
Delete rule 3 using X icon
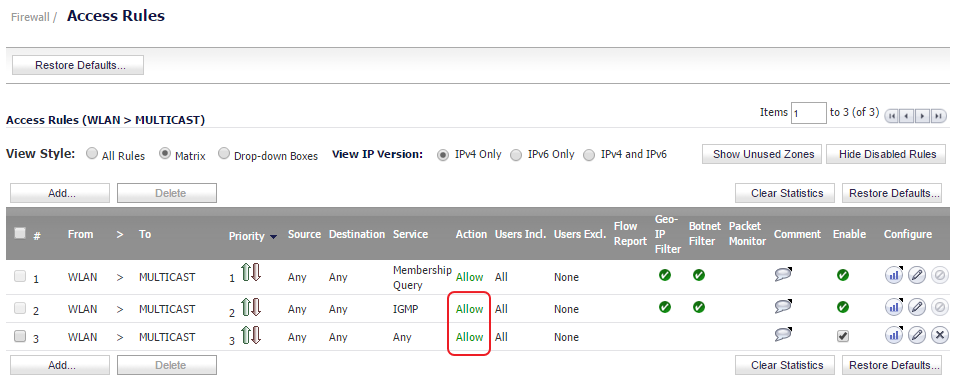940,335
